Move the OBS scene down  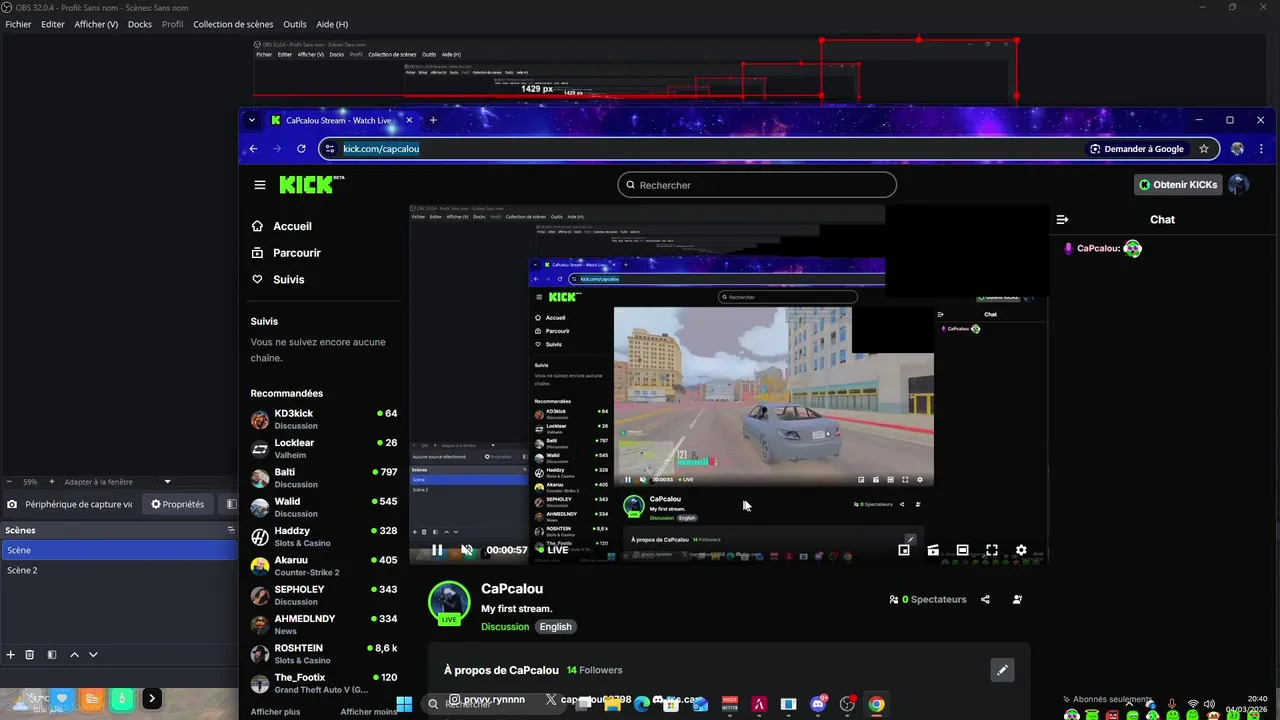pos(93,655)
